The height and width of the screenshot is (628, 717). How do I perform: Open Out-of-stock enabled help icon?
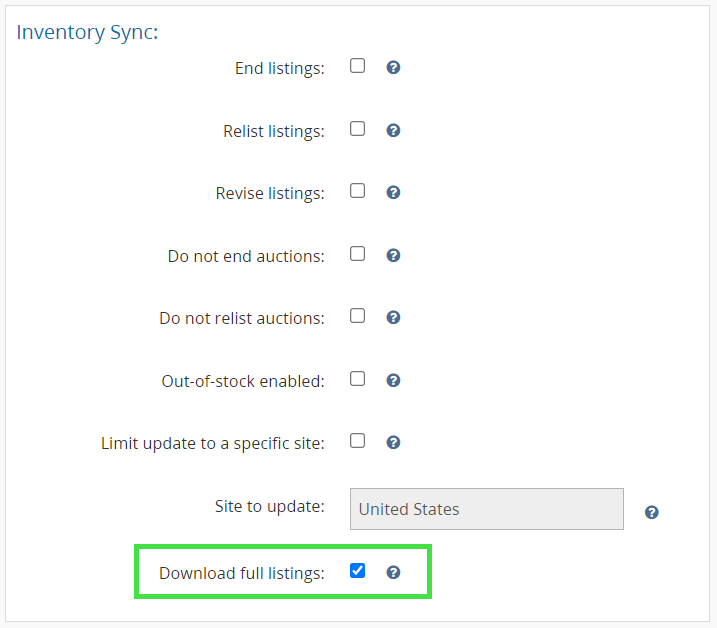click(393, 380)
